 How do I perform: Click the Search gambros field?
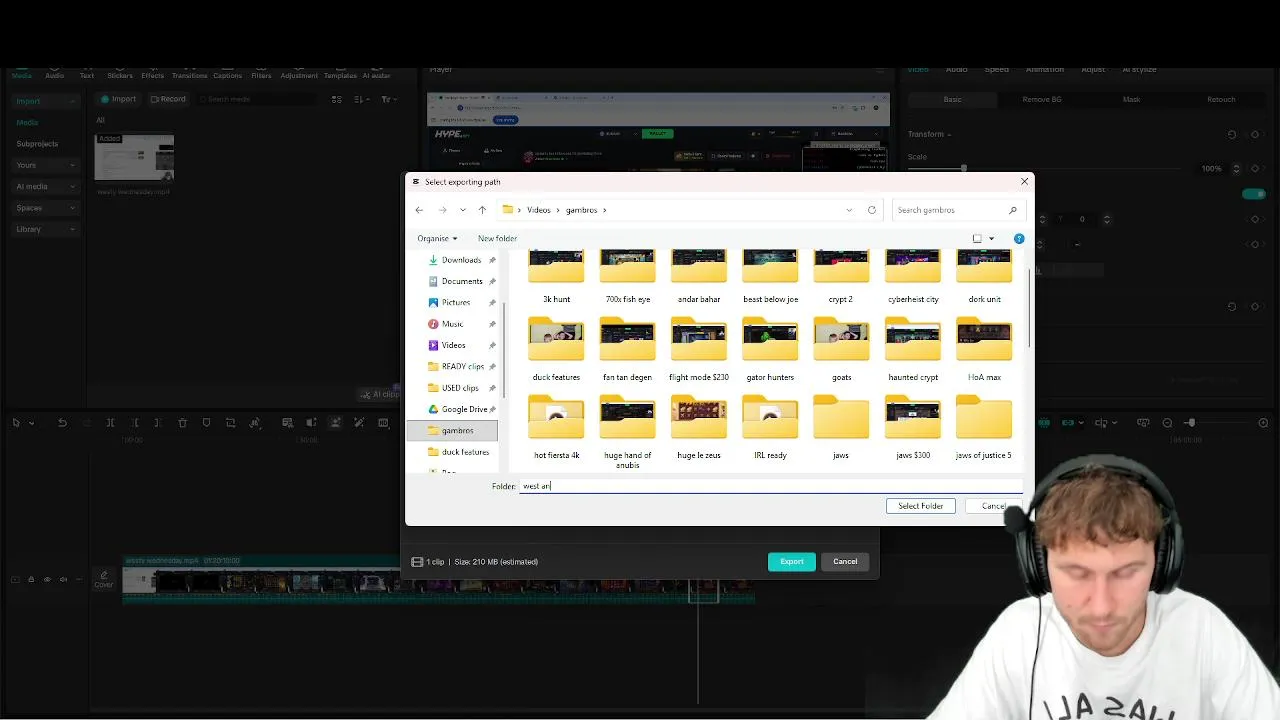click(958, 210)
